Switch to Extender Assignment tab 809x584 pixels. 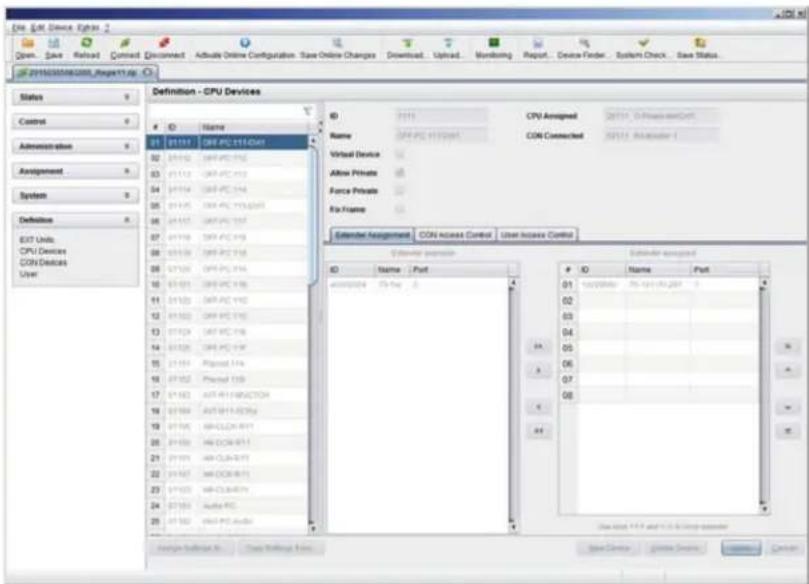point(372,235)
